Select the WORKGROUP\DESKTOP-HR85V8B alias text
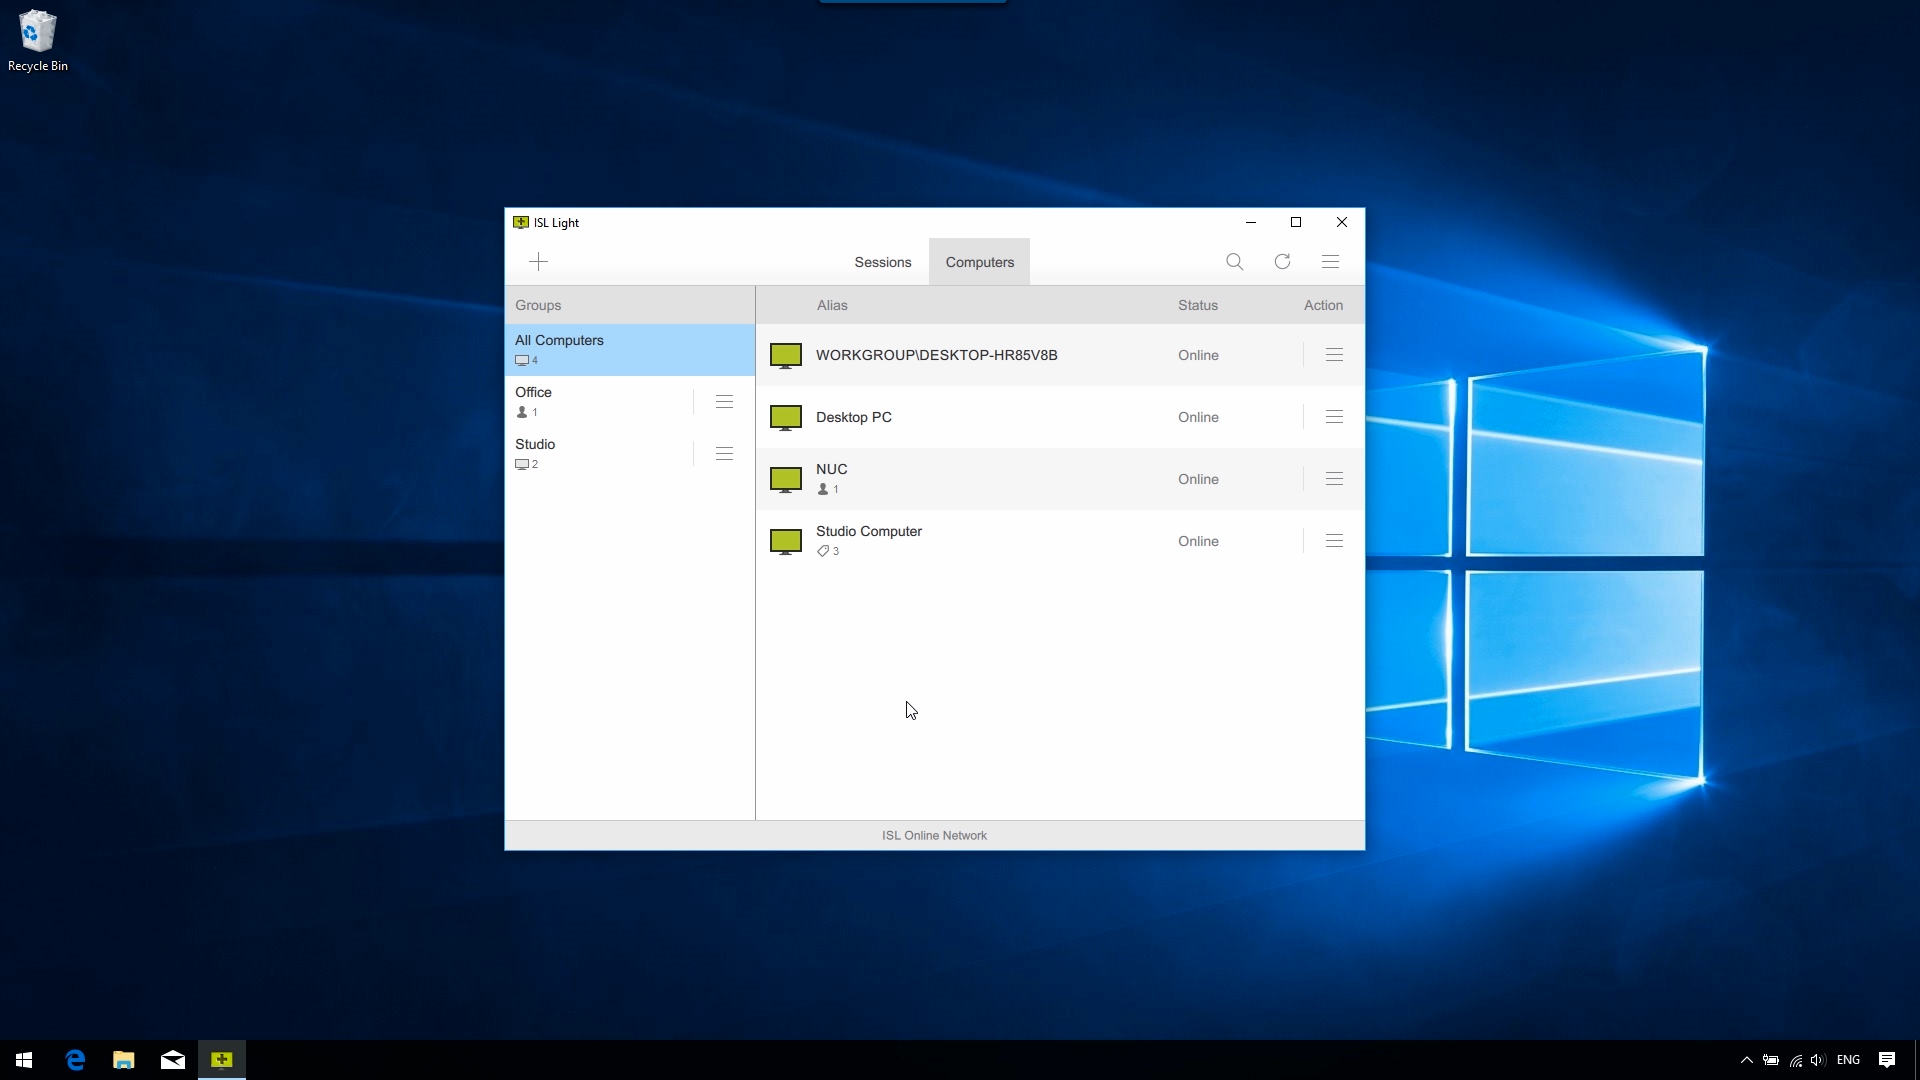Image resolution: width=1920 pixels, height=1080 pixels. (x=937, y=355)
